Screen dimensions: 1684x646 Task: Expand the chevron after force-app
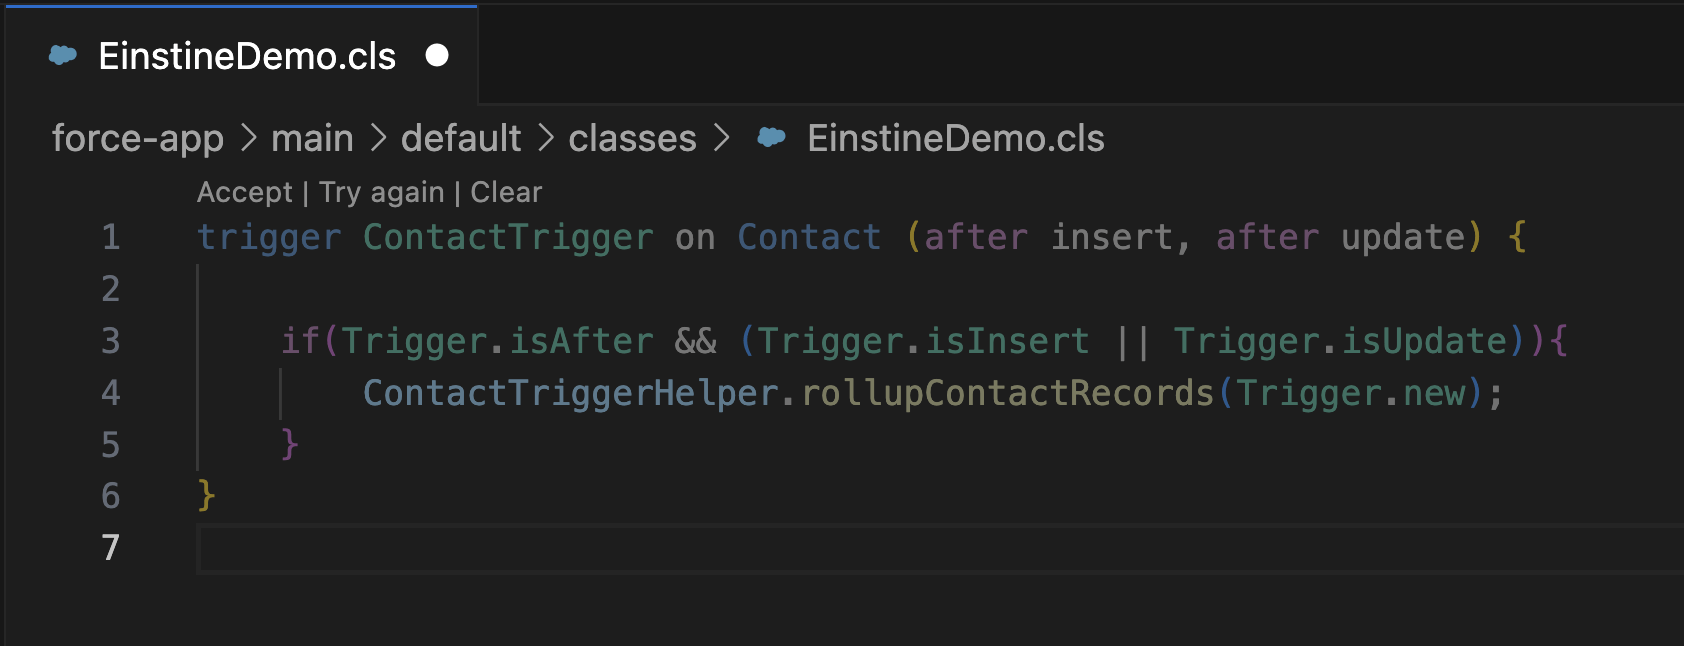(249, 139)
